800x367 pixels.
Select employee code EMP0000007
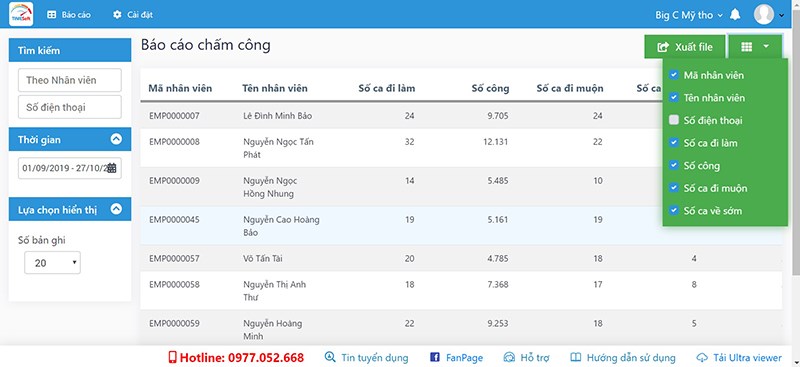[x=174, y=116]
